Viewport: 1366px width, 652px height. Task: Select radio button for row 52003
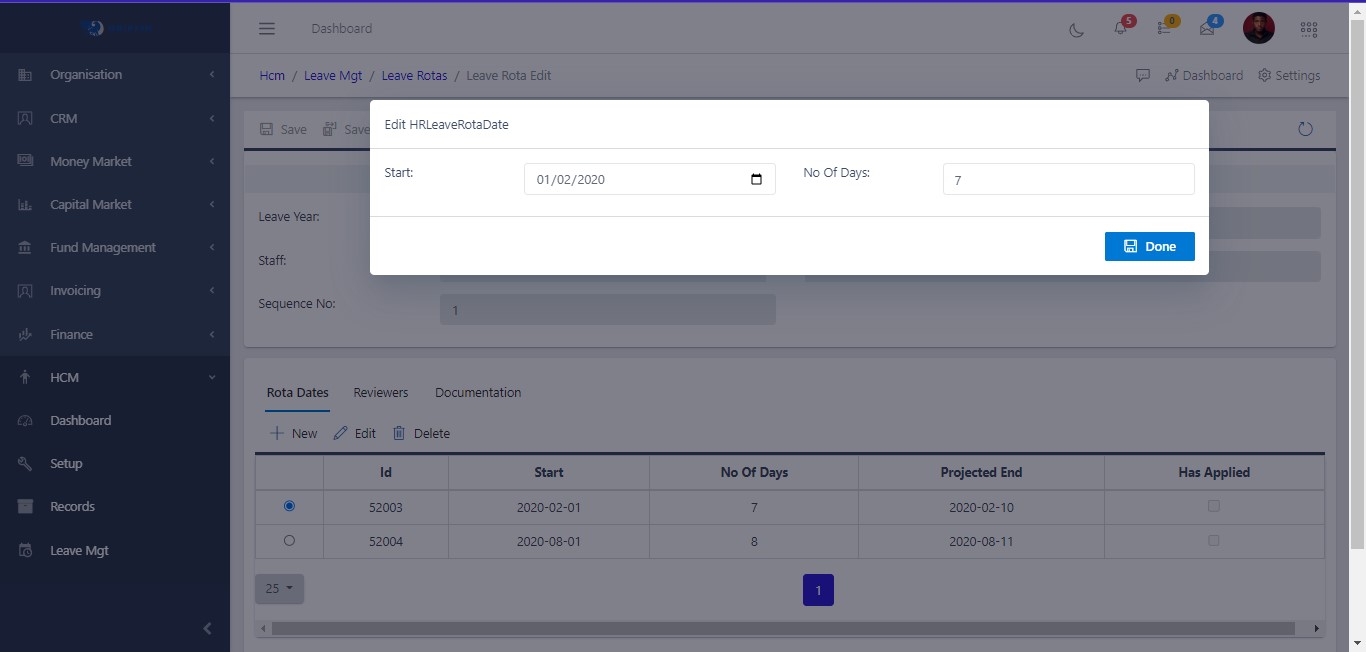click(x=290, y=506)
